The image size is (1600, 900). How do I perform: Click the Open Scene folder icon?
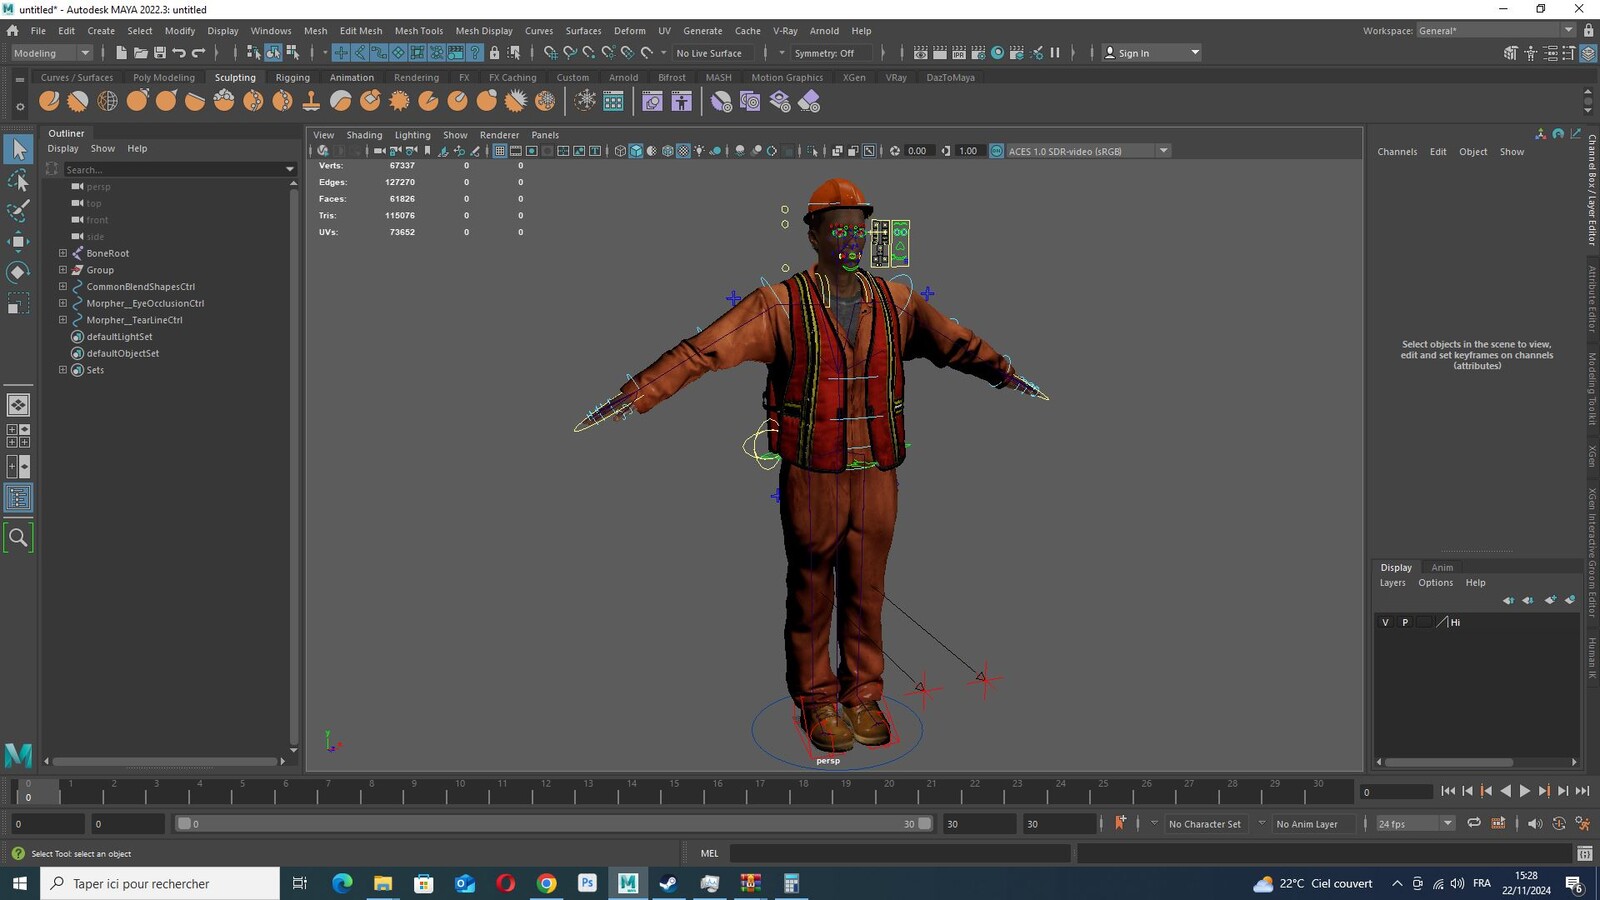[140, 53]
